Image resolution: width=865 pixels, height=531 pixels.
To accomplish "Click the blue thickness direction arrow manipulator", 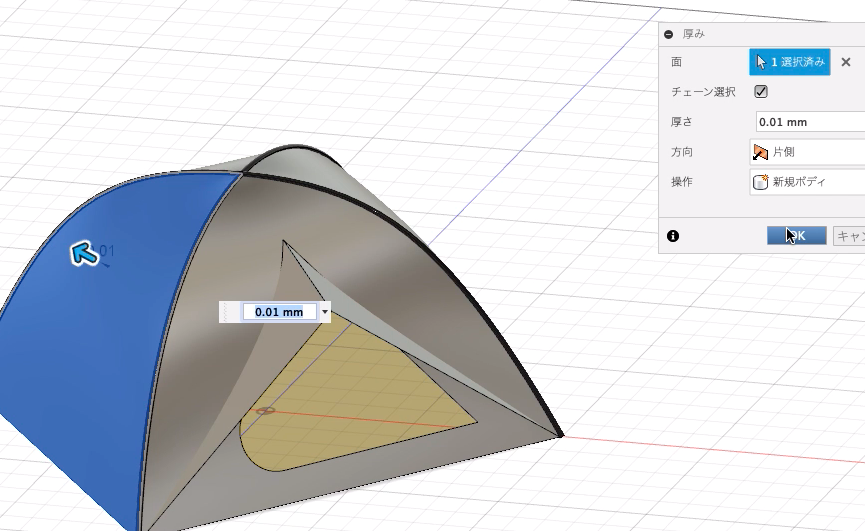I will 84,254.
